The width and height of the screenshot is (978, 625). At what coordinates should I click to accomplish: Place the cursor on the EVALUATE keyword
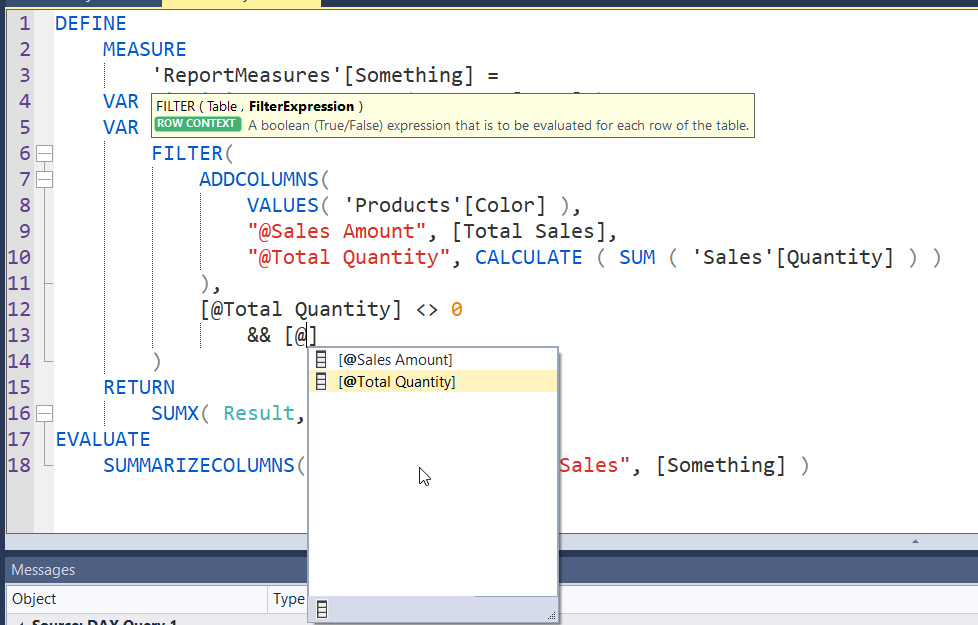point(103,438)
